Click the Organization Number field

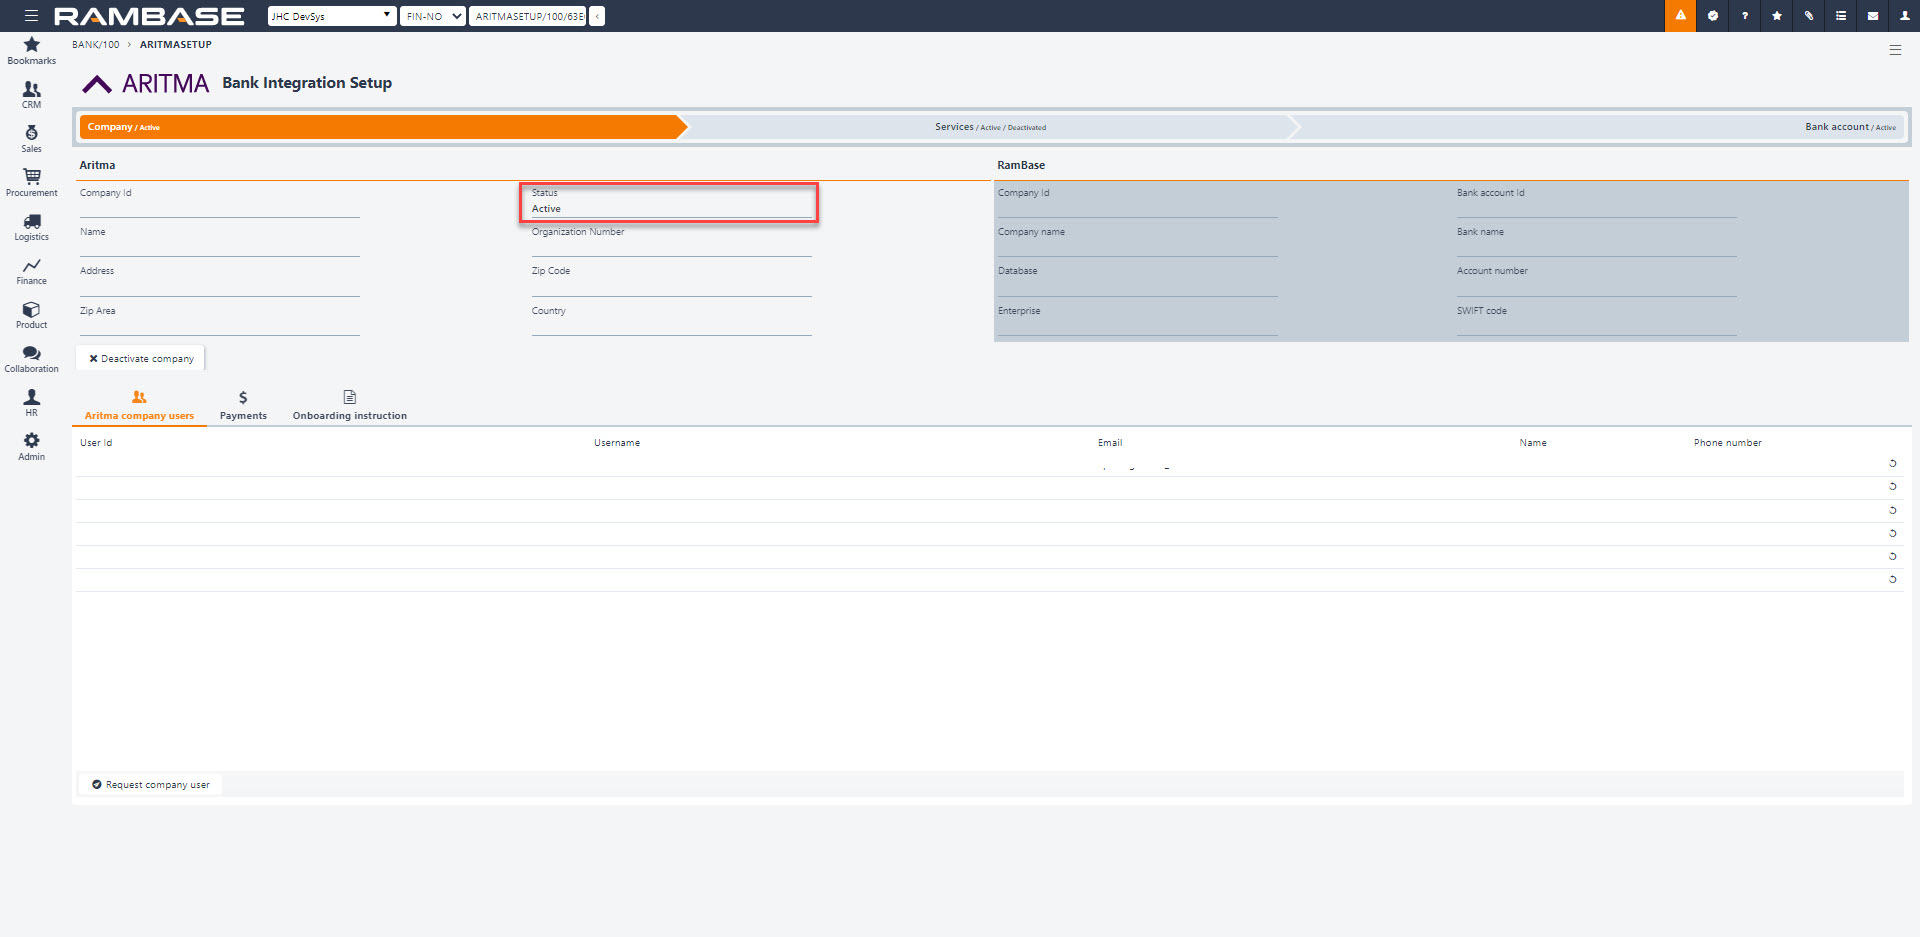[x=672, y=241]
